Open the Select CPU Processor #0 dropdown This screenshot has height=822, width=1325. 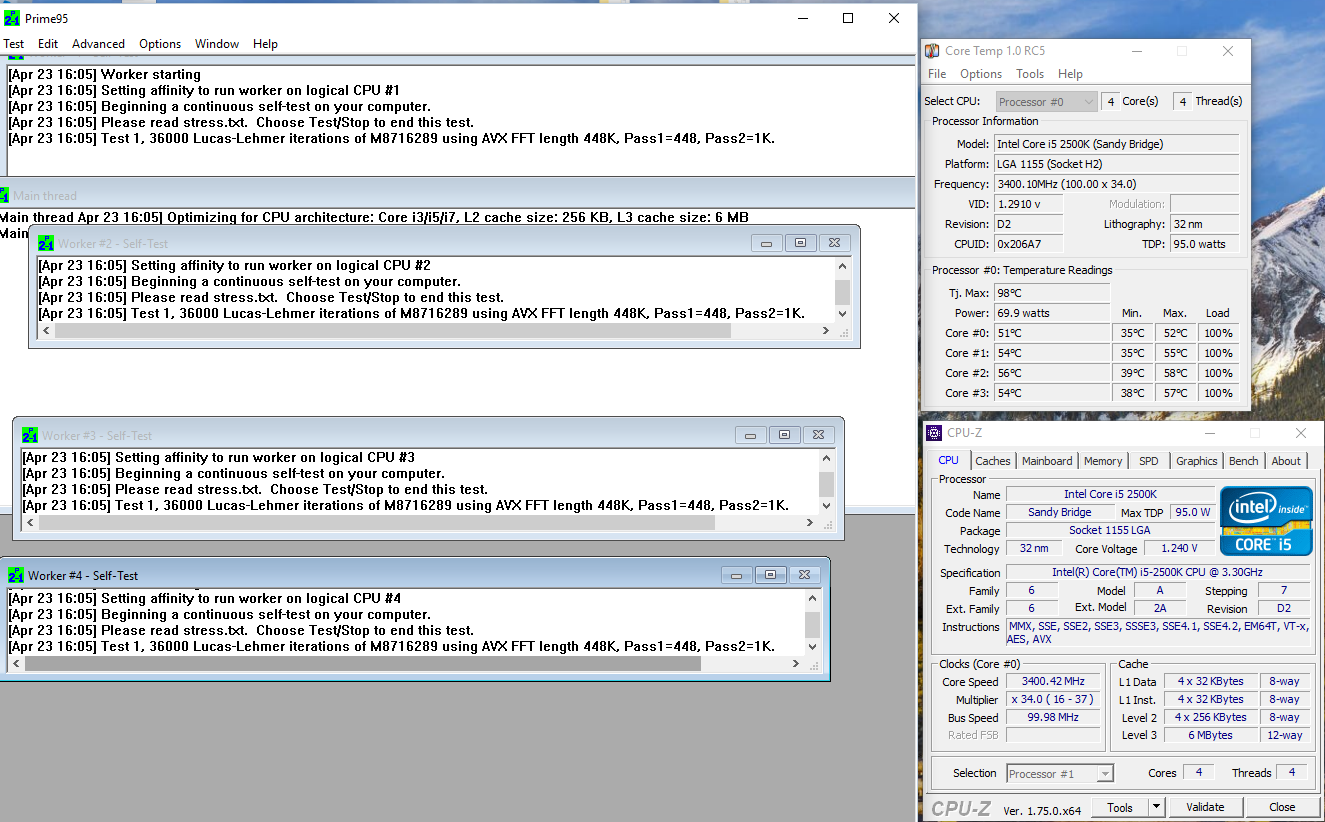1046,101
